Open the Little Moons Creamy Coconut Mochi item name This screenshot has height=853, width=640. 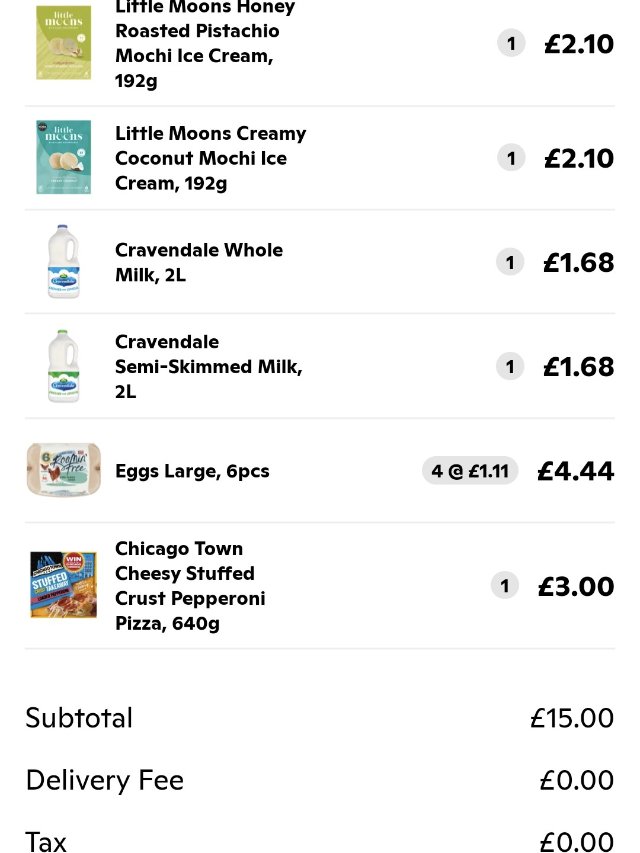point(210,158)
